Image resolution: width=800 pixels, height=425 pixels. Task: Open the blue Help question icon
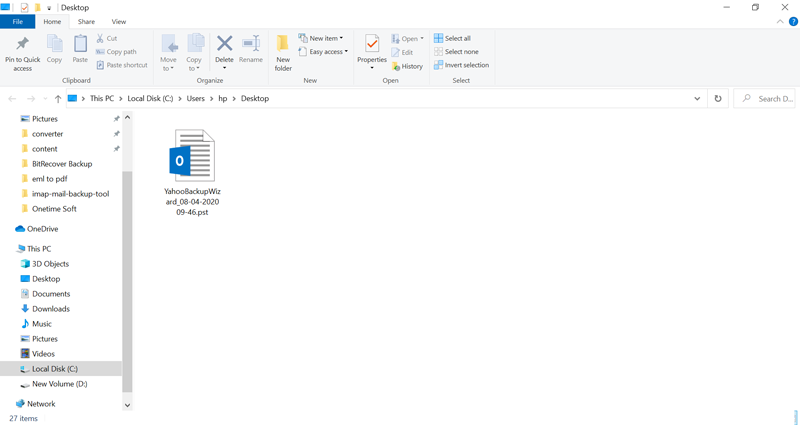pyautogui.click(x=793, y=21)
